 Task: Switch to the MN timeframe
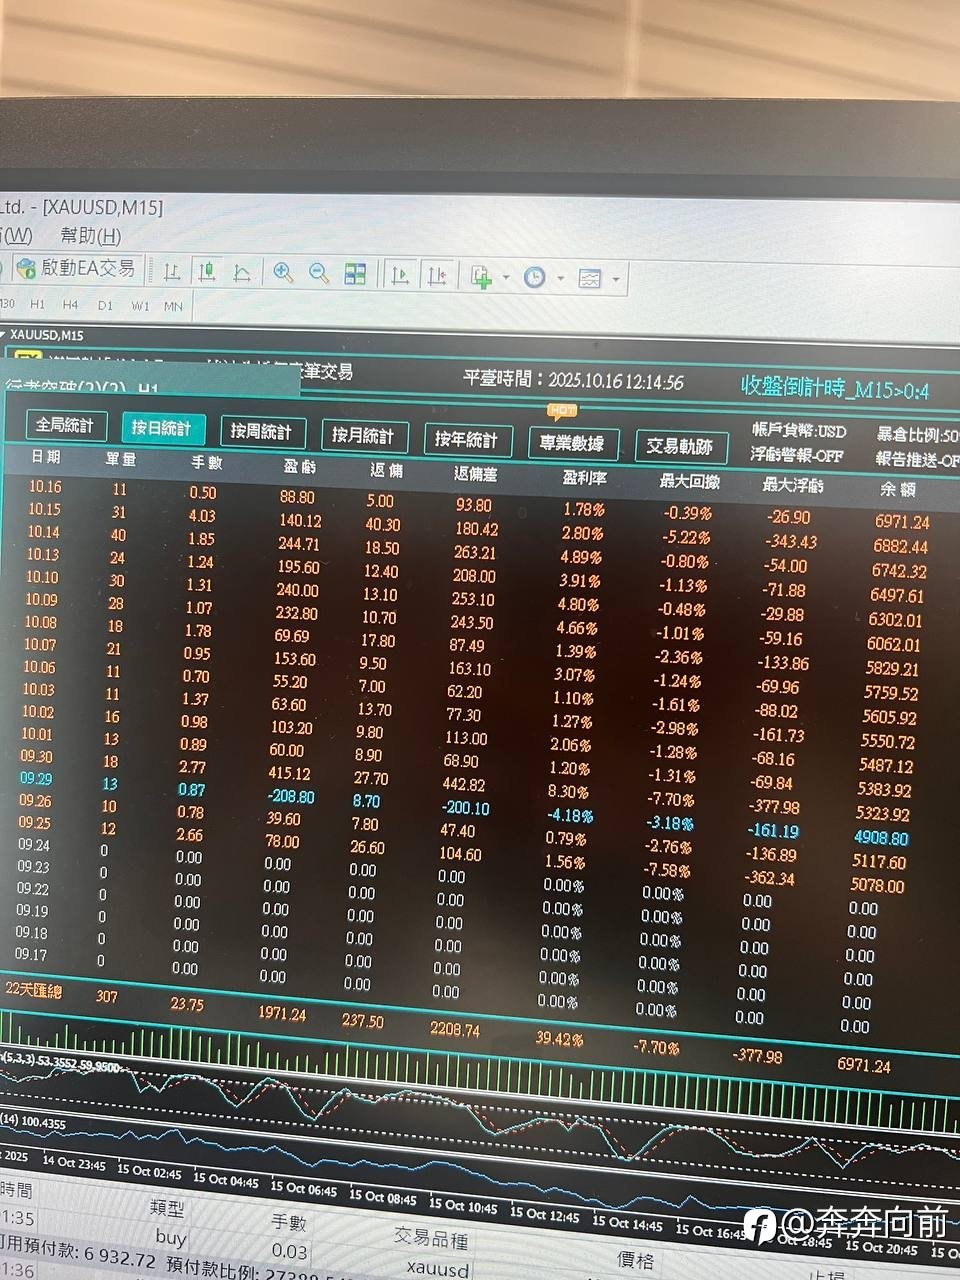173,306
